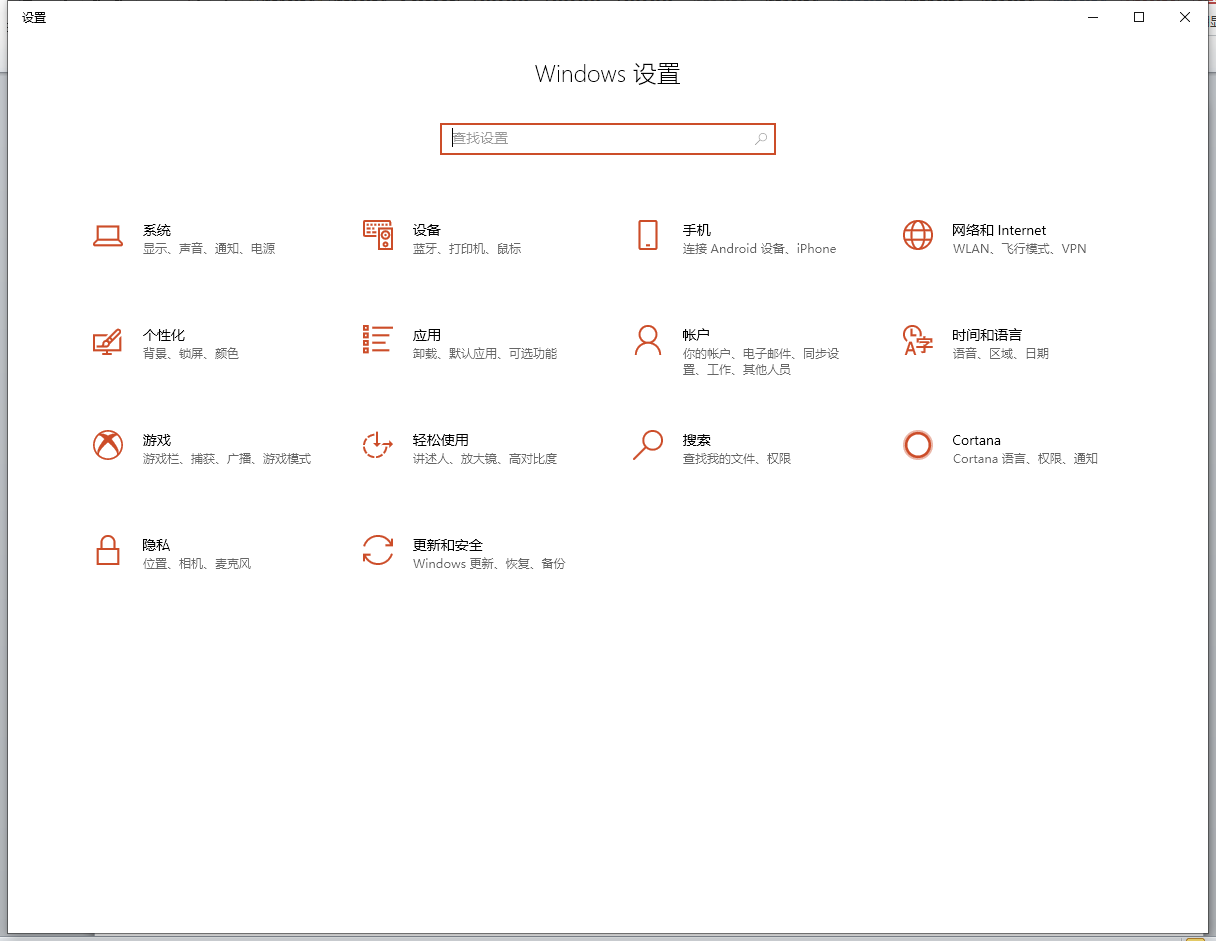Focus the 查找设置 search field

[x=608, y=139]
